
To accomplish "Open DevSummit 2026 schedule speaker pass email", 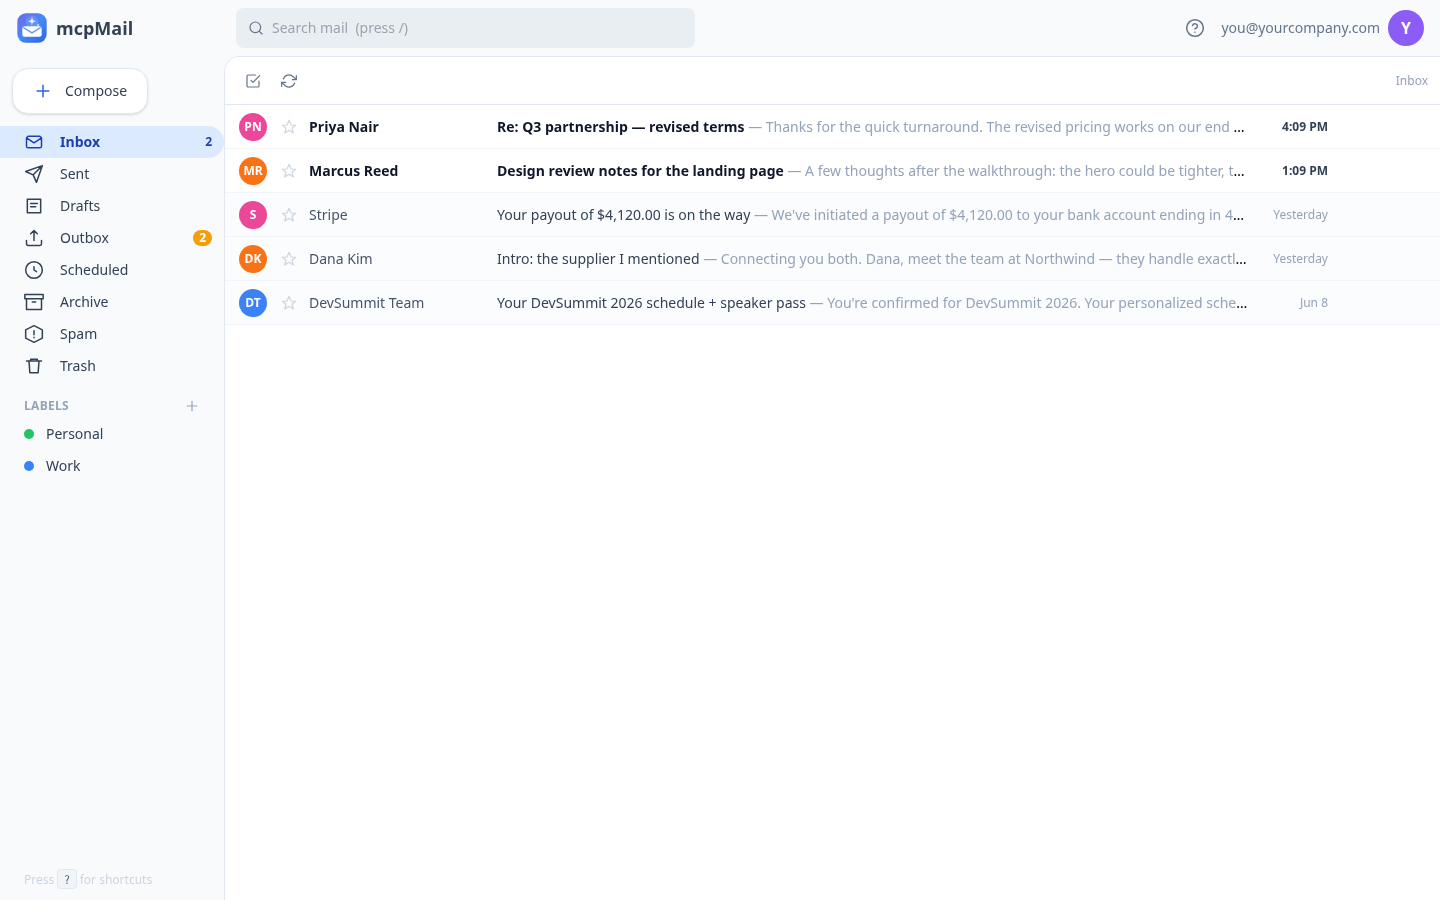I will click(832, 303).
